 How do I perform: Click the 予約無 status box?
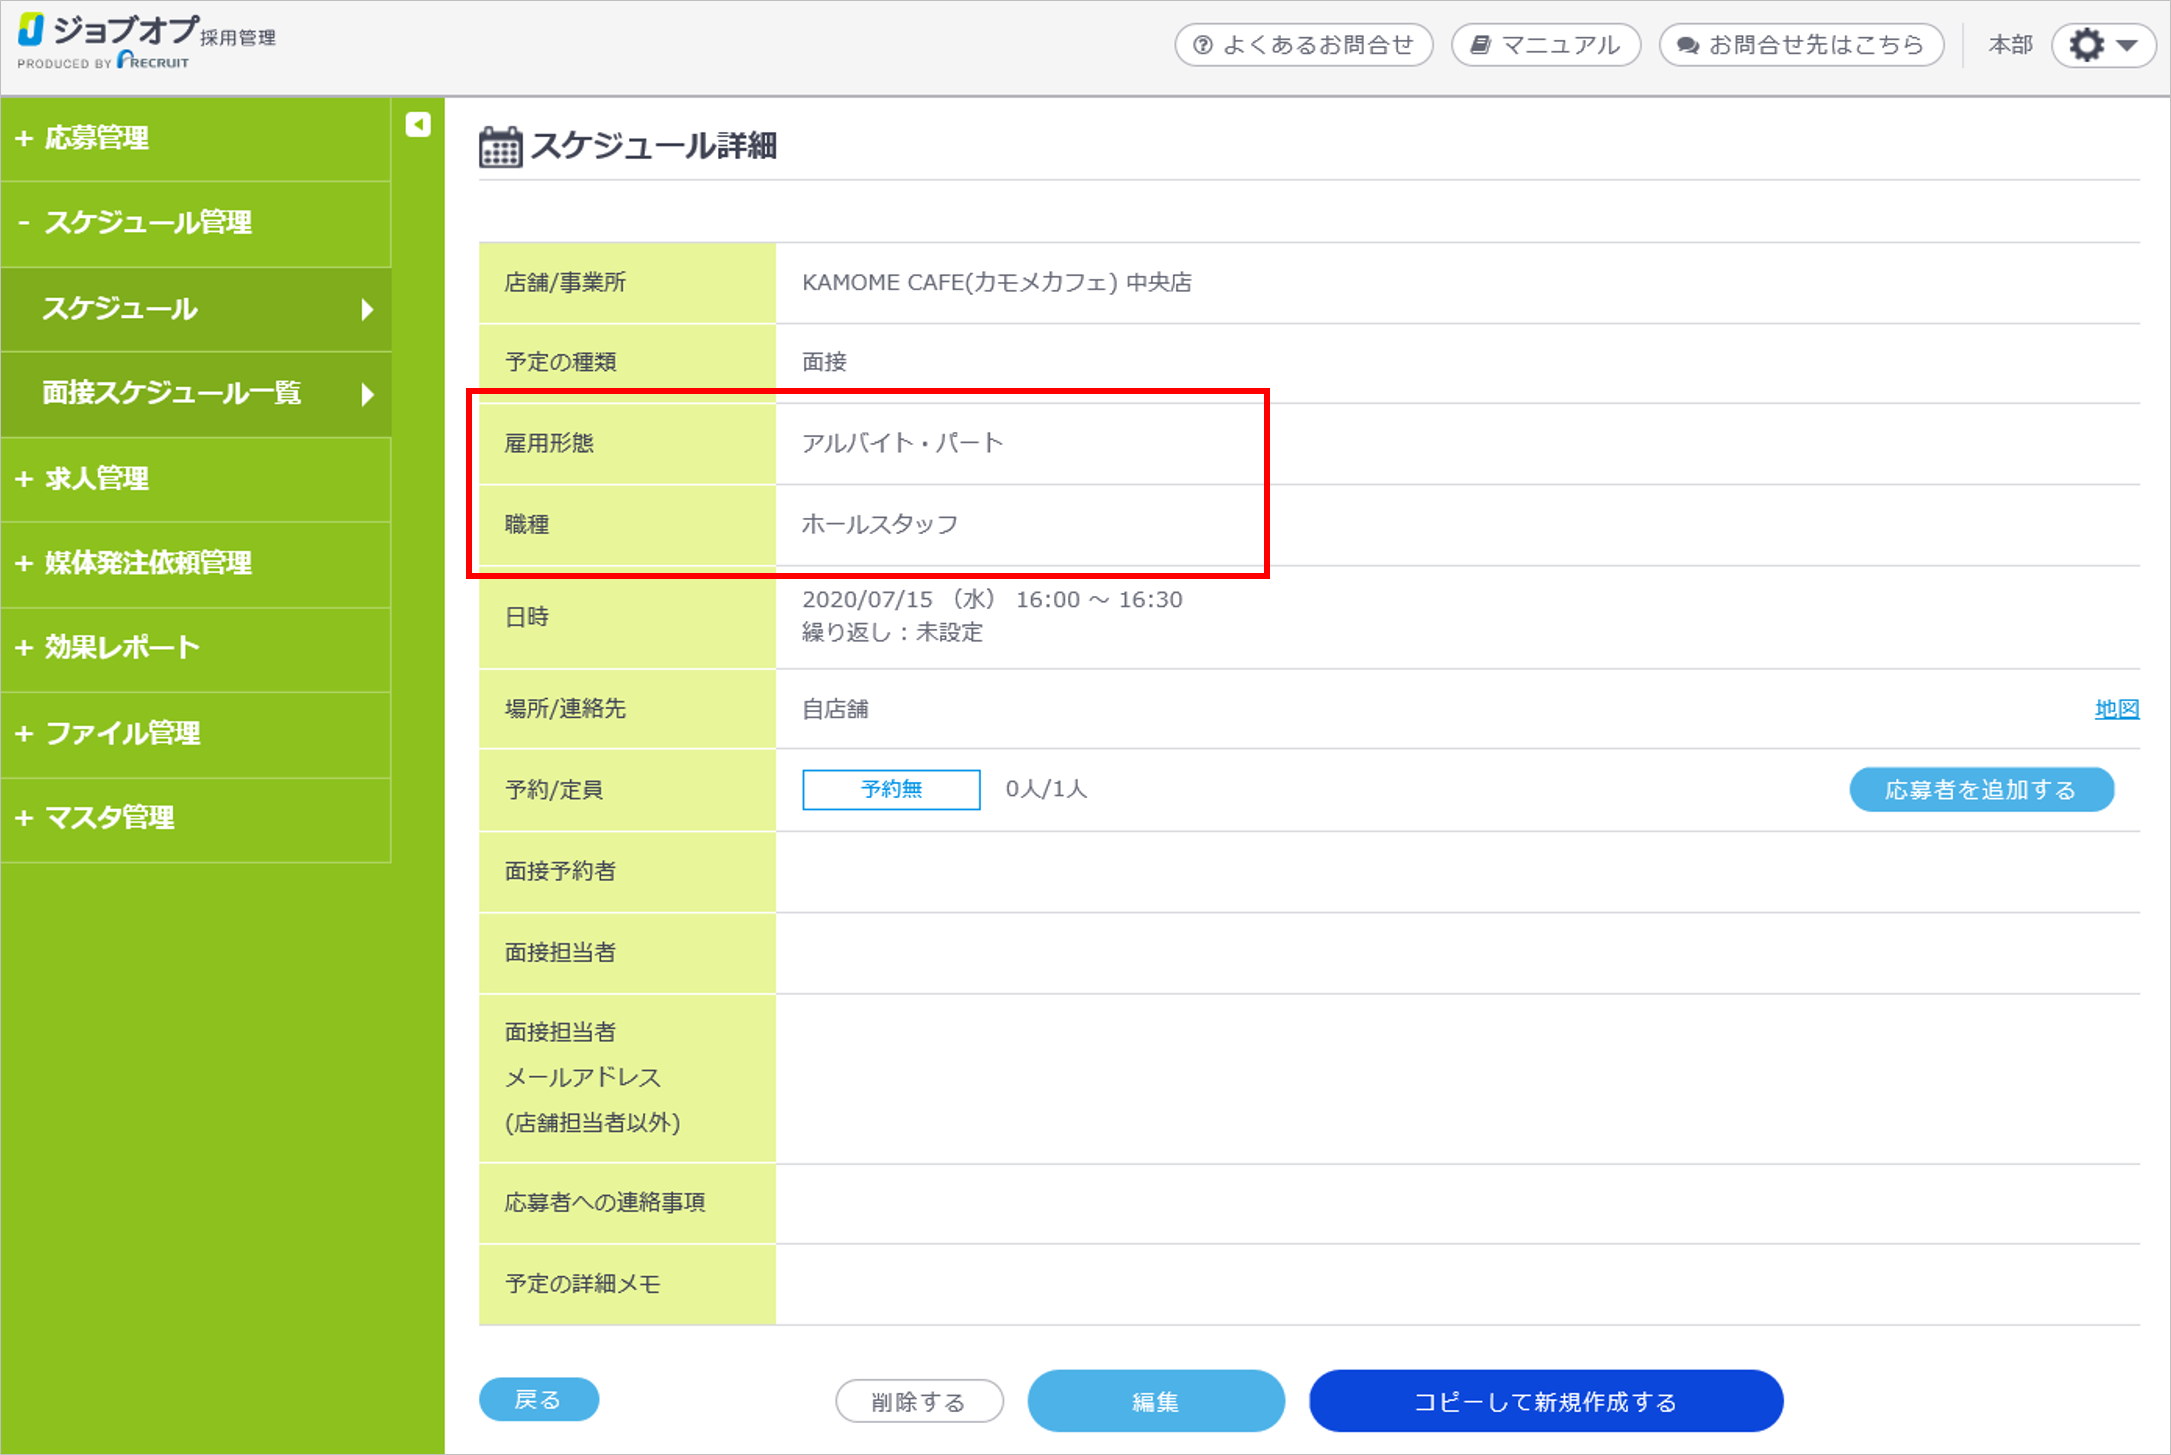click(891, 789)
